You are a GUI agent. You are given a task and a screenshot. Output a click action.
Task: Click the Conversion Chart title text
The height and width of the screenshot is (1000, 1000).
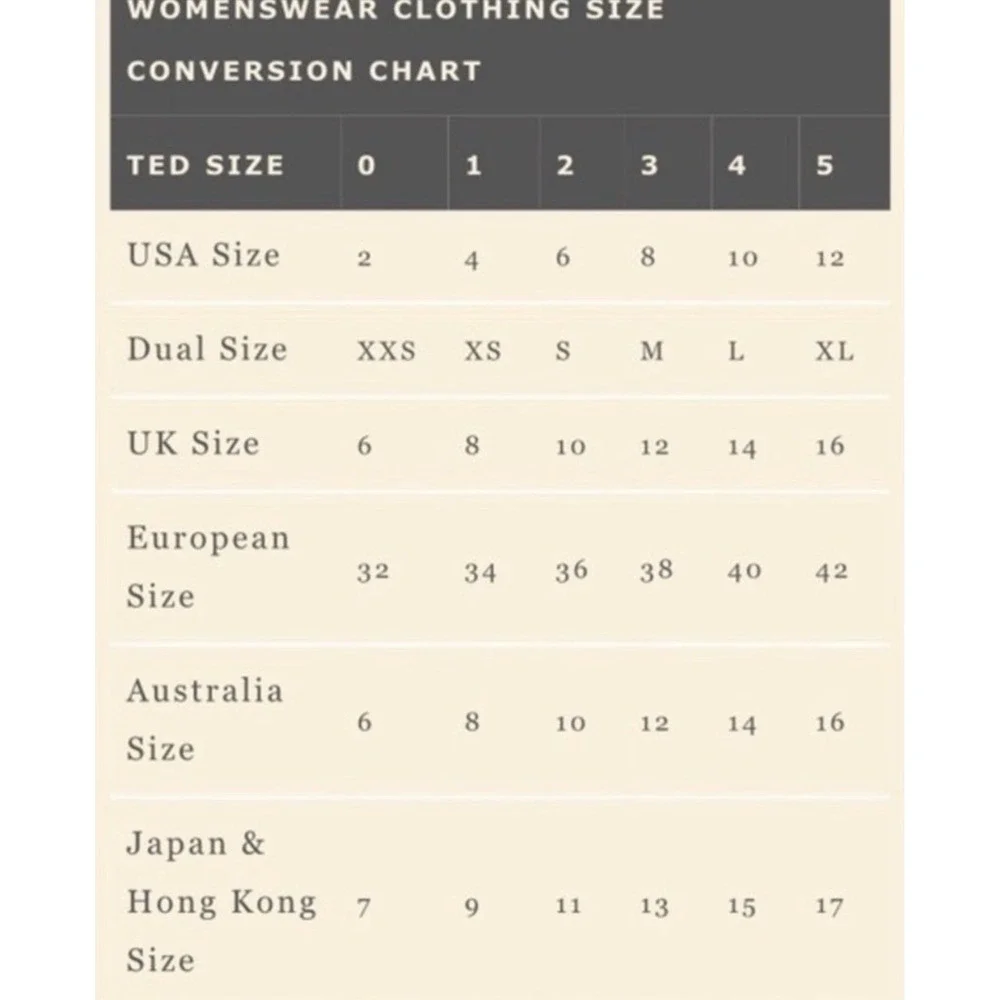coord(304,71)
